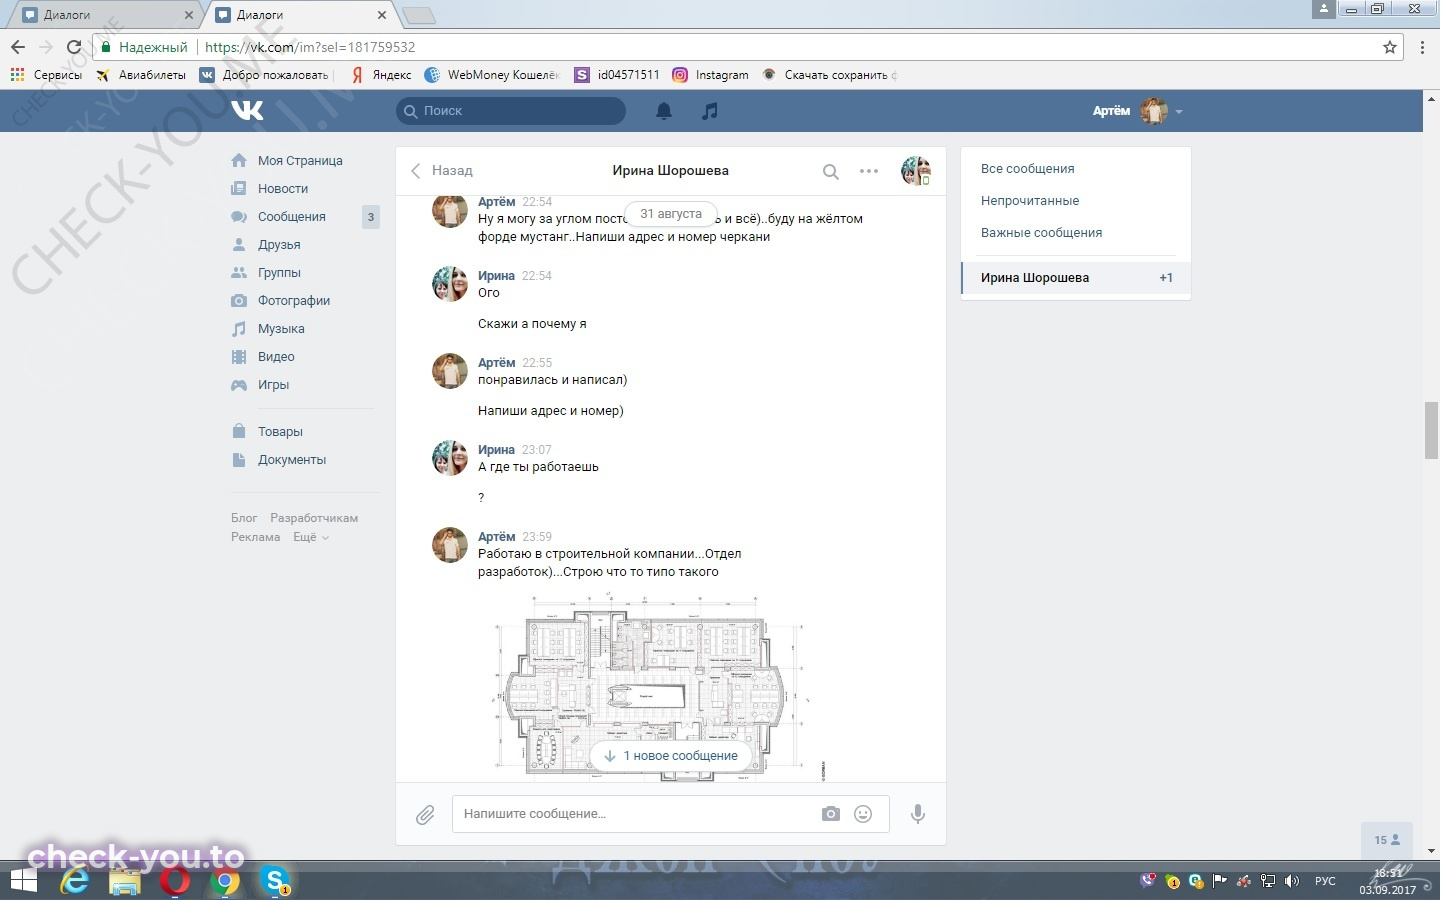The height and width of the screenshot is (900, 1444).
Task: Open Сообщения in the sidebar
Action: 292,216
